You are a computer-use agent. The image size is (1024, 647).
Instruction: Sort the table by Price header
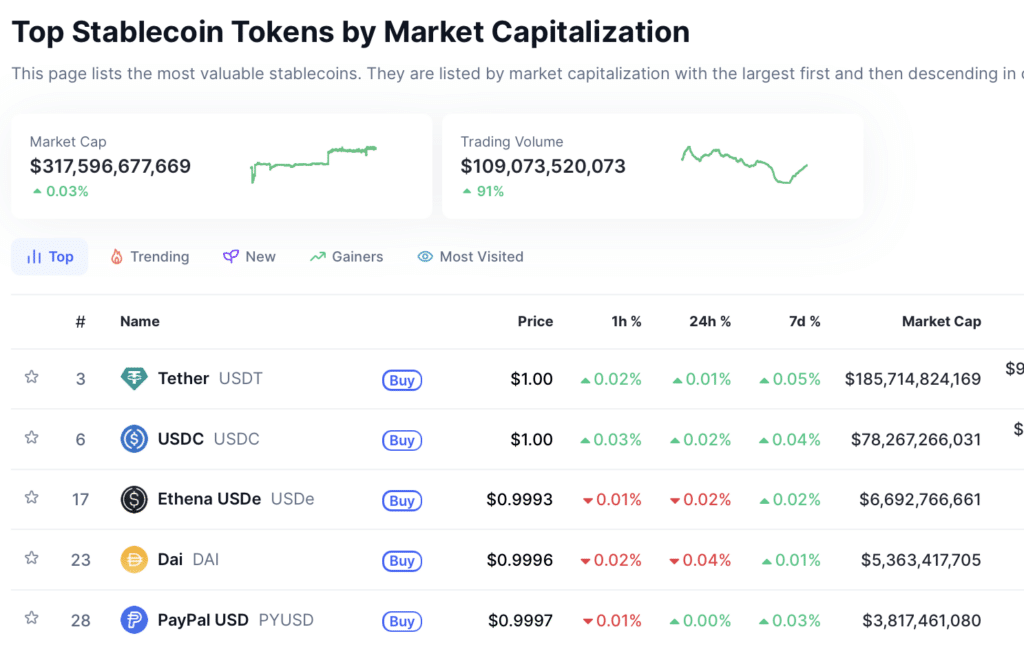point(535,321)
